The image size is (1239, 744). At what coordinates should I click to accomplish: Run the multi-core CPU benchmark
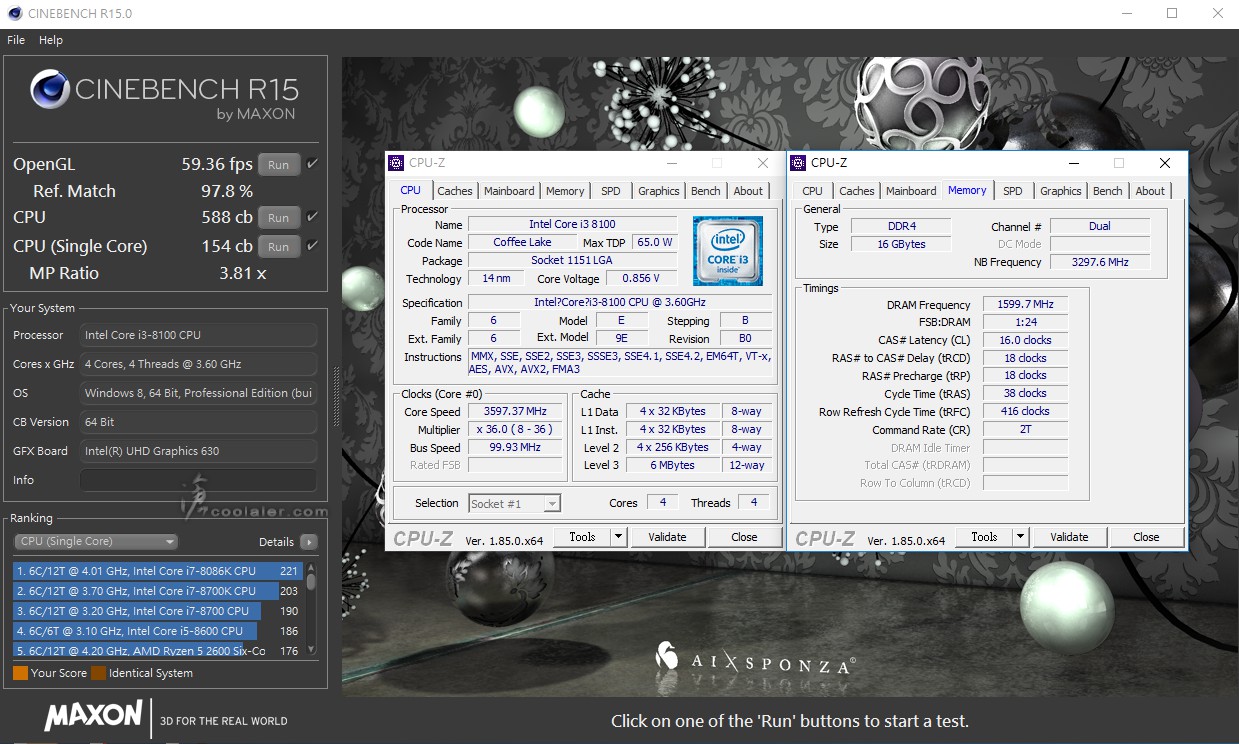(x=279, y=218)
